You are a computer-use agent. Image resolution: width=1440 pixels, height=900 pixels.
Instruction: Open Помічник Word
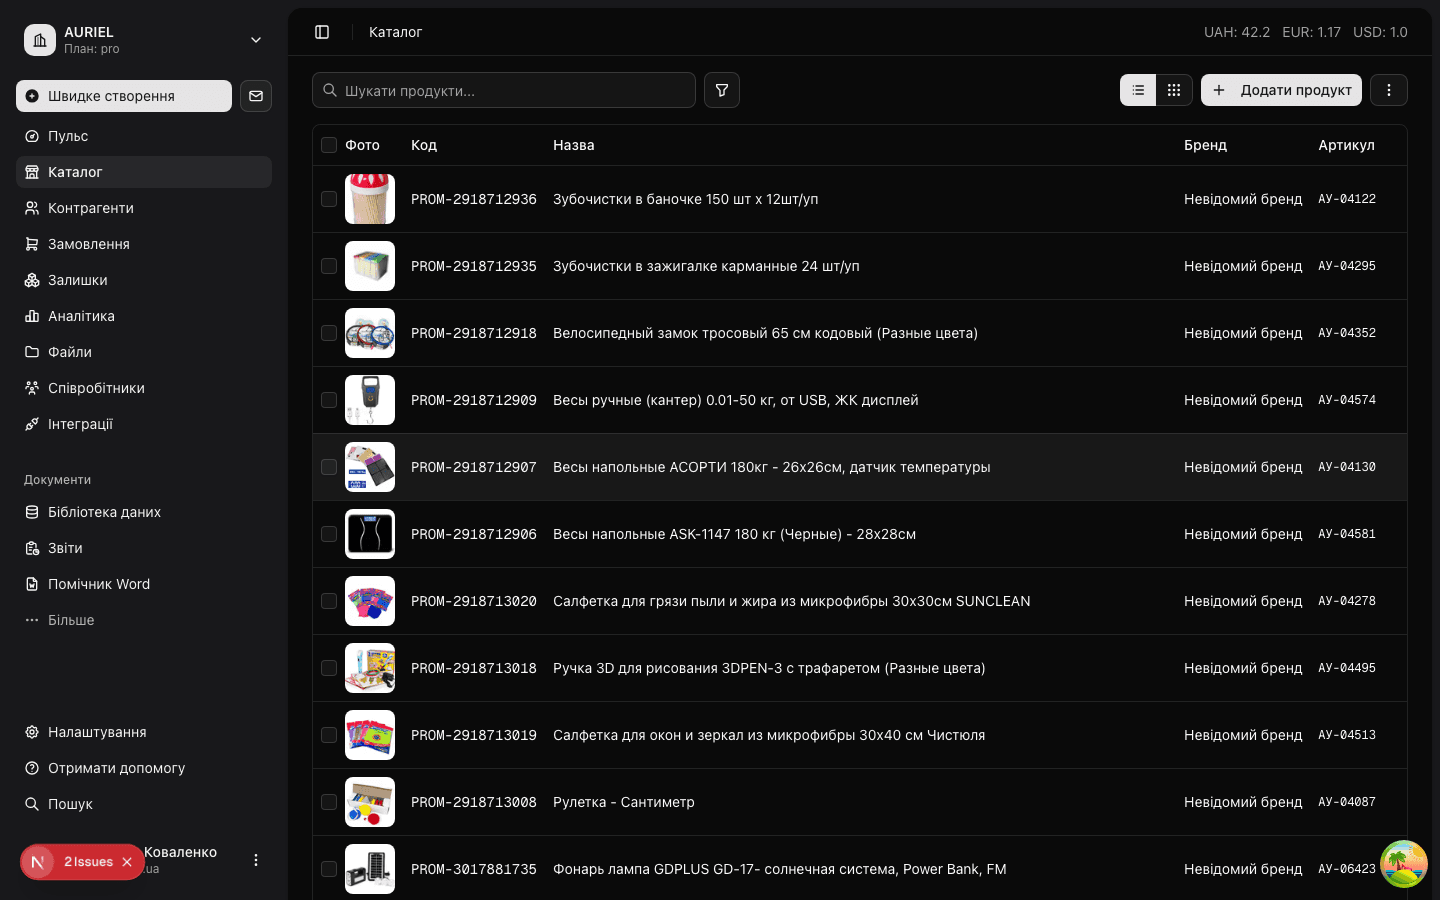point(144,584)
